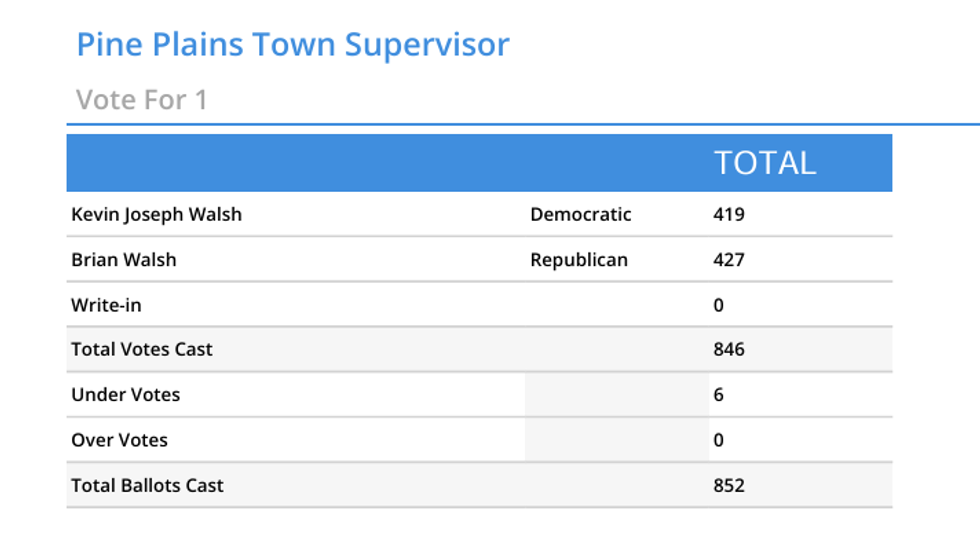The image size is (980, 533).
Task: Select the Under Votes value 6
Action: [719, 395]
